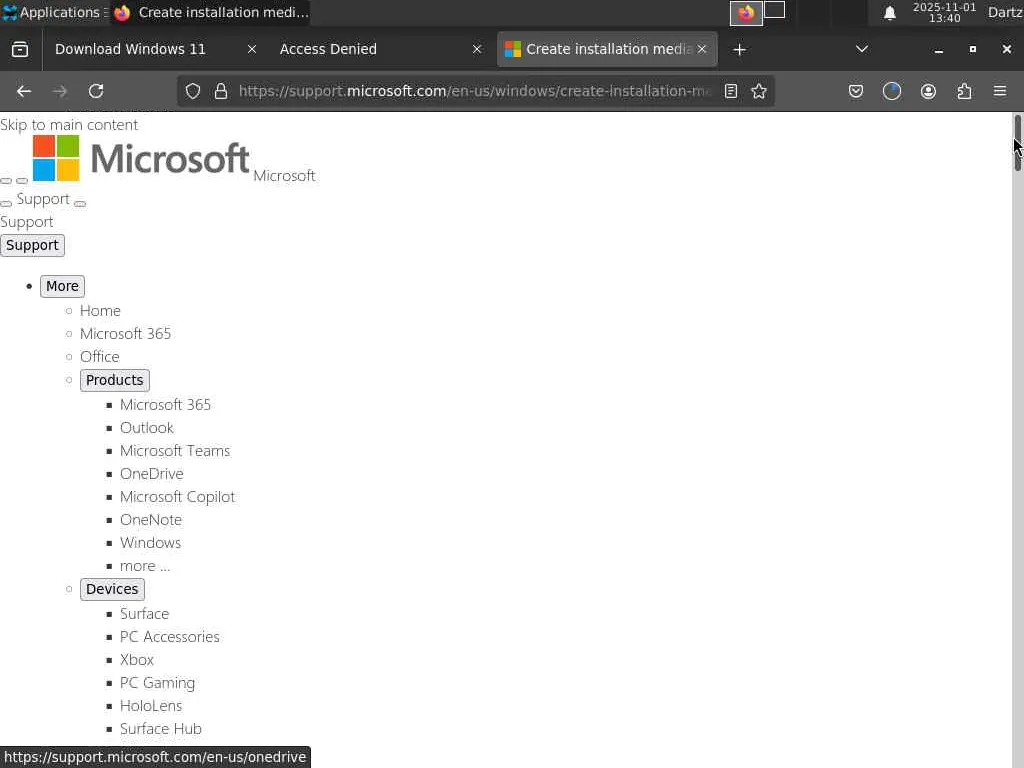Screen dimensions: 1024x768
Task: Click the Firefox account avatar icon
Action: pos(928,91)
